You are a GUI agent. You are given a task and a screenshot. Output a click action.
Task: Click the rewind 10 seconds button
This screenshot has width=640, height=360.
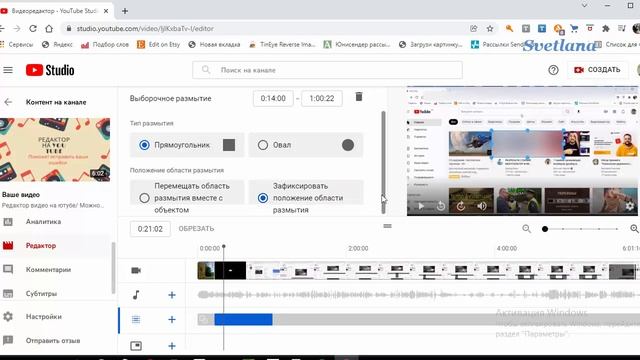click(441, 206)
